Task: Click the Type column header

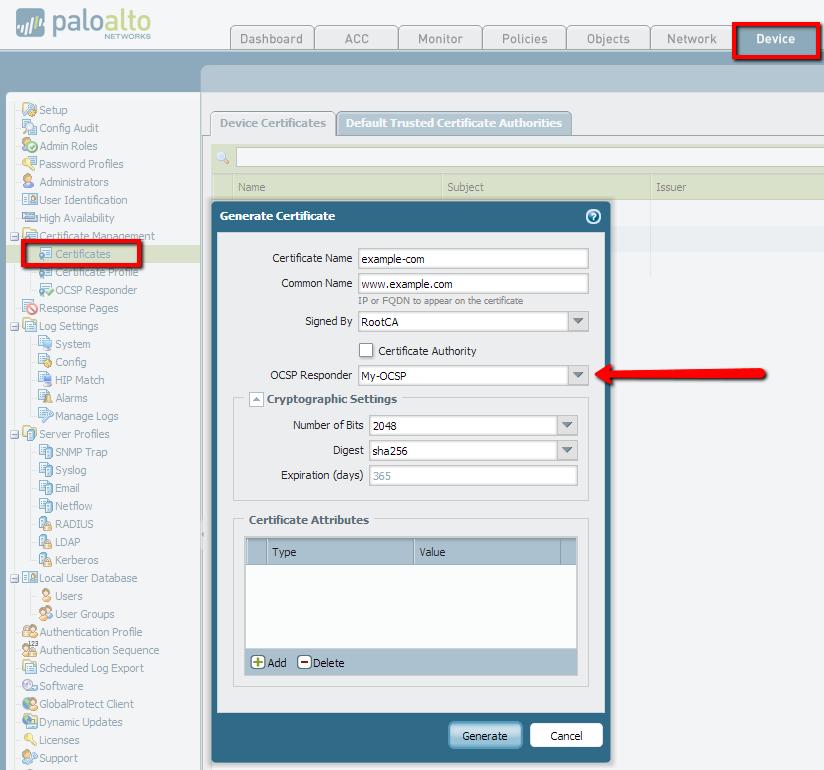Action: pos(341,552)
